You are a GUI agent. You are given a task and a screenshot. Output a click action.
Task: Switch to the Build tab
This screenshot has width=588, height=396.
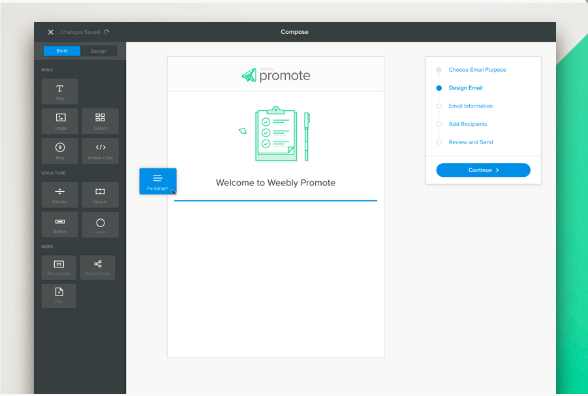tap(62, 51)
